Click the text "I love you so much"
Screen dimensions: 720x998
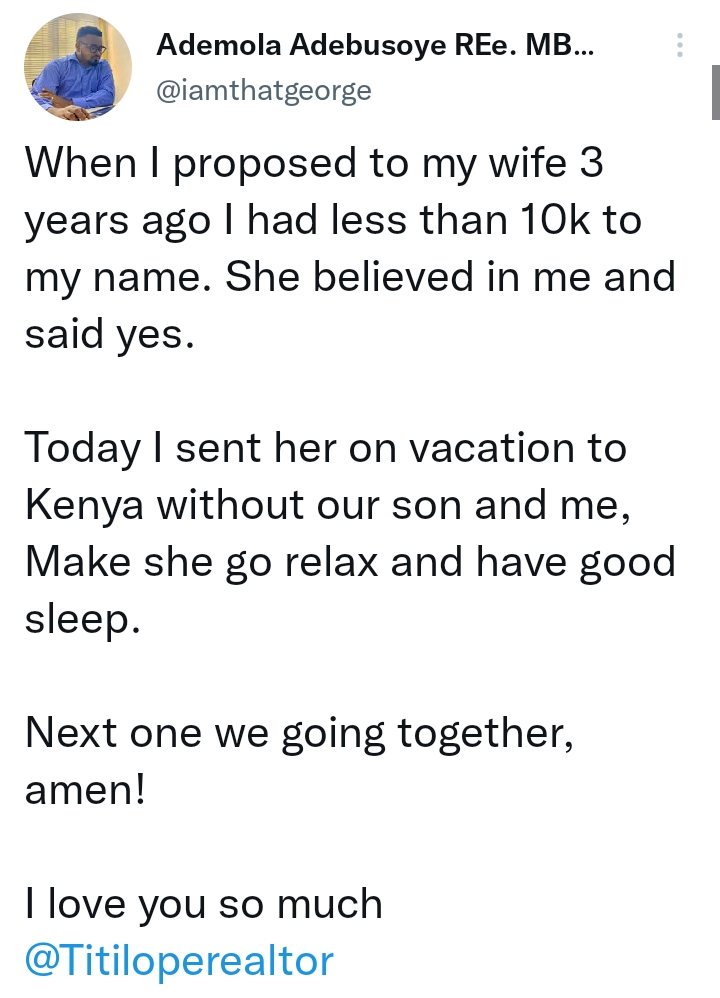coord(204,904)
